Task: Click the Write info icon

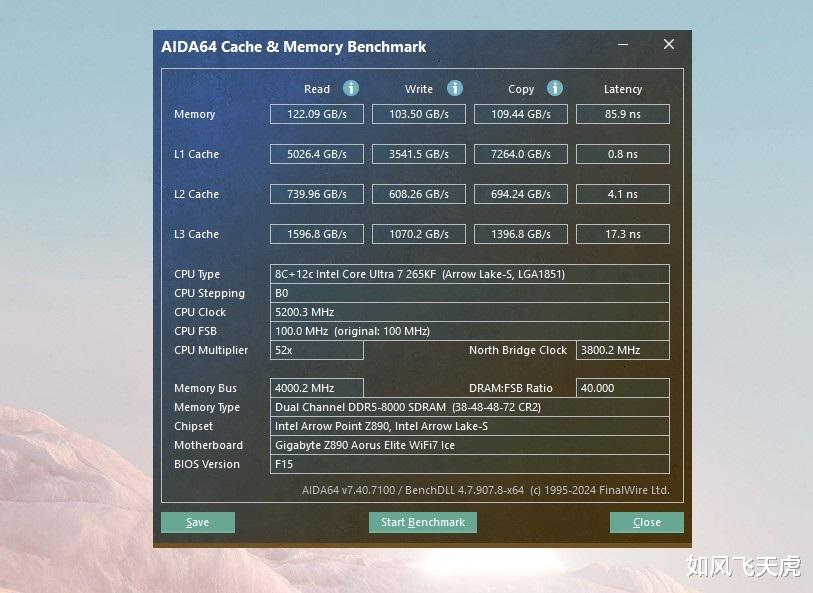Action: (x=455, y=88)
